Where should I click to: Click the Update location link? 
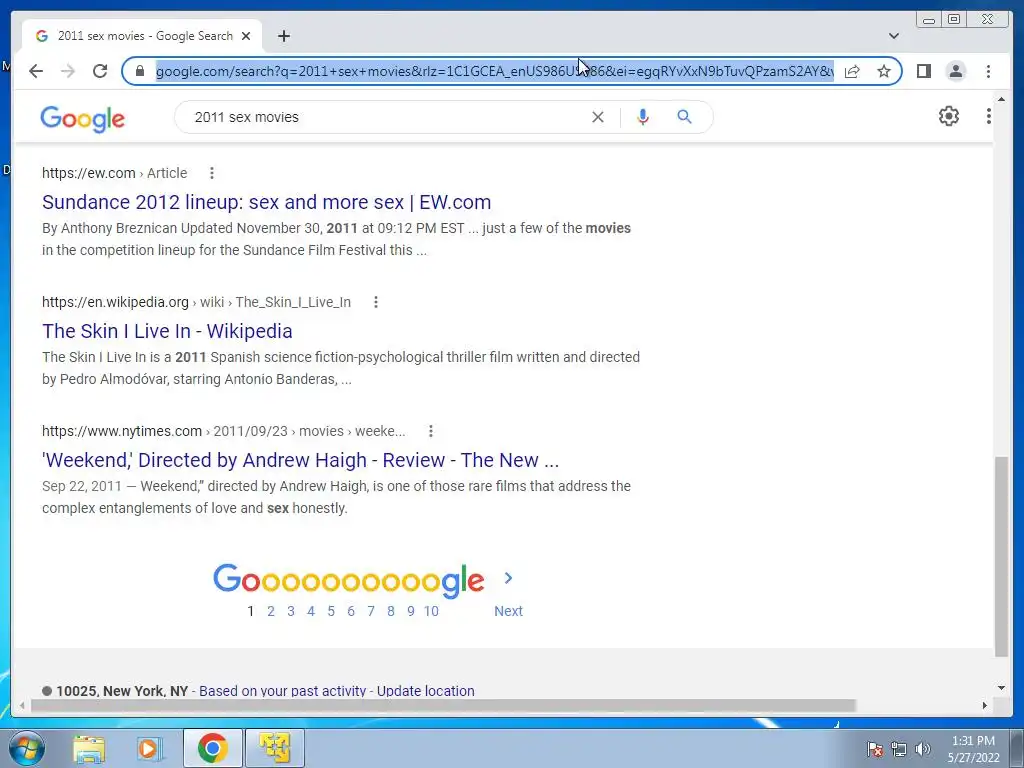(x=426, y=691)
